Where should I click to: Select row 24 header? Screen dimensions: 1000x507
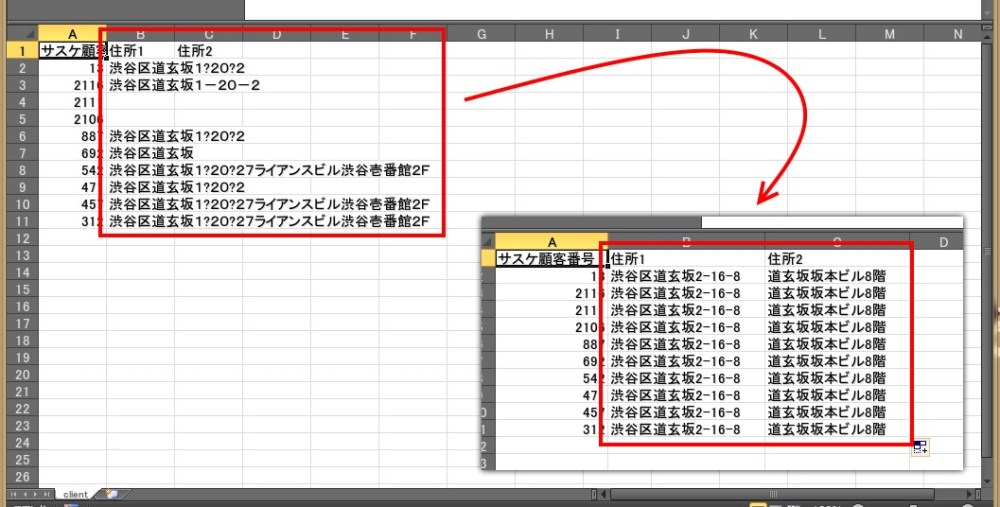pos(23,443)
